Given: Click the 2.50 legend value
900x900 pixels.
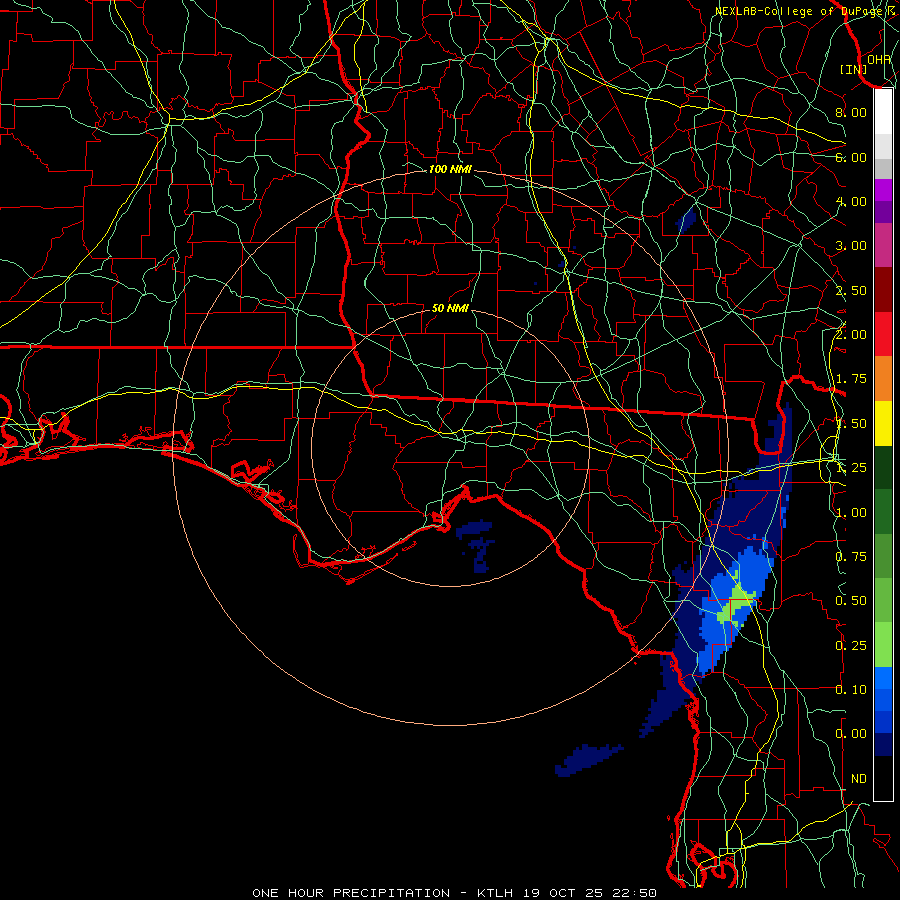Looking at the screenshot, I should point(851,290).
